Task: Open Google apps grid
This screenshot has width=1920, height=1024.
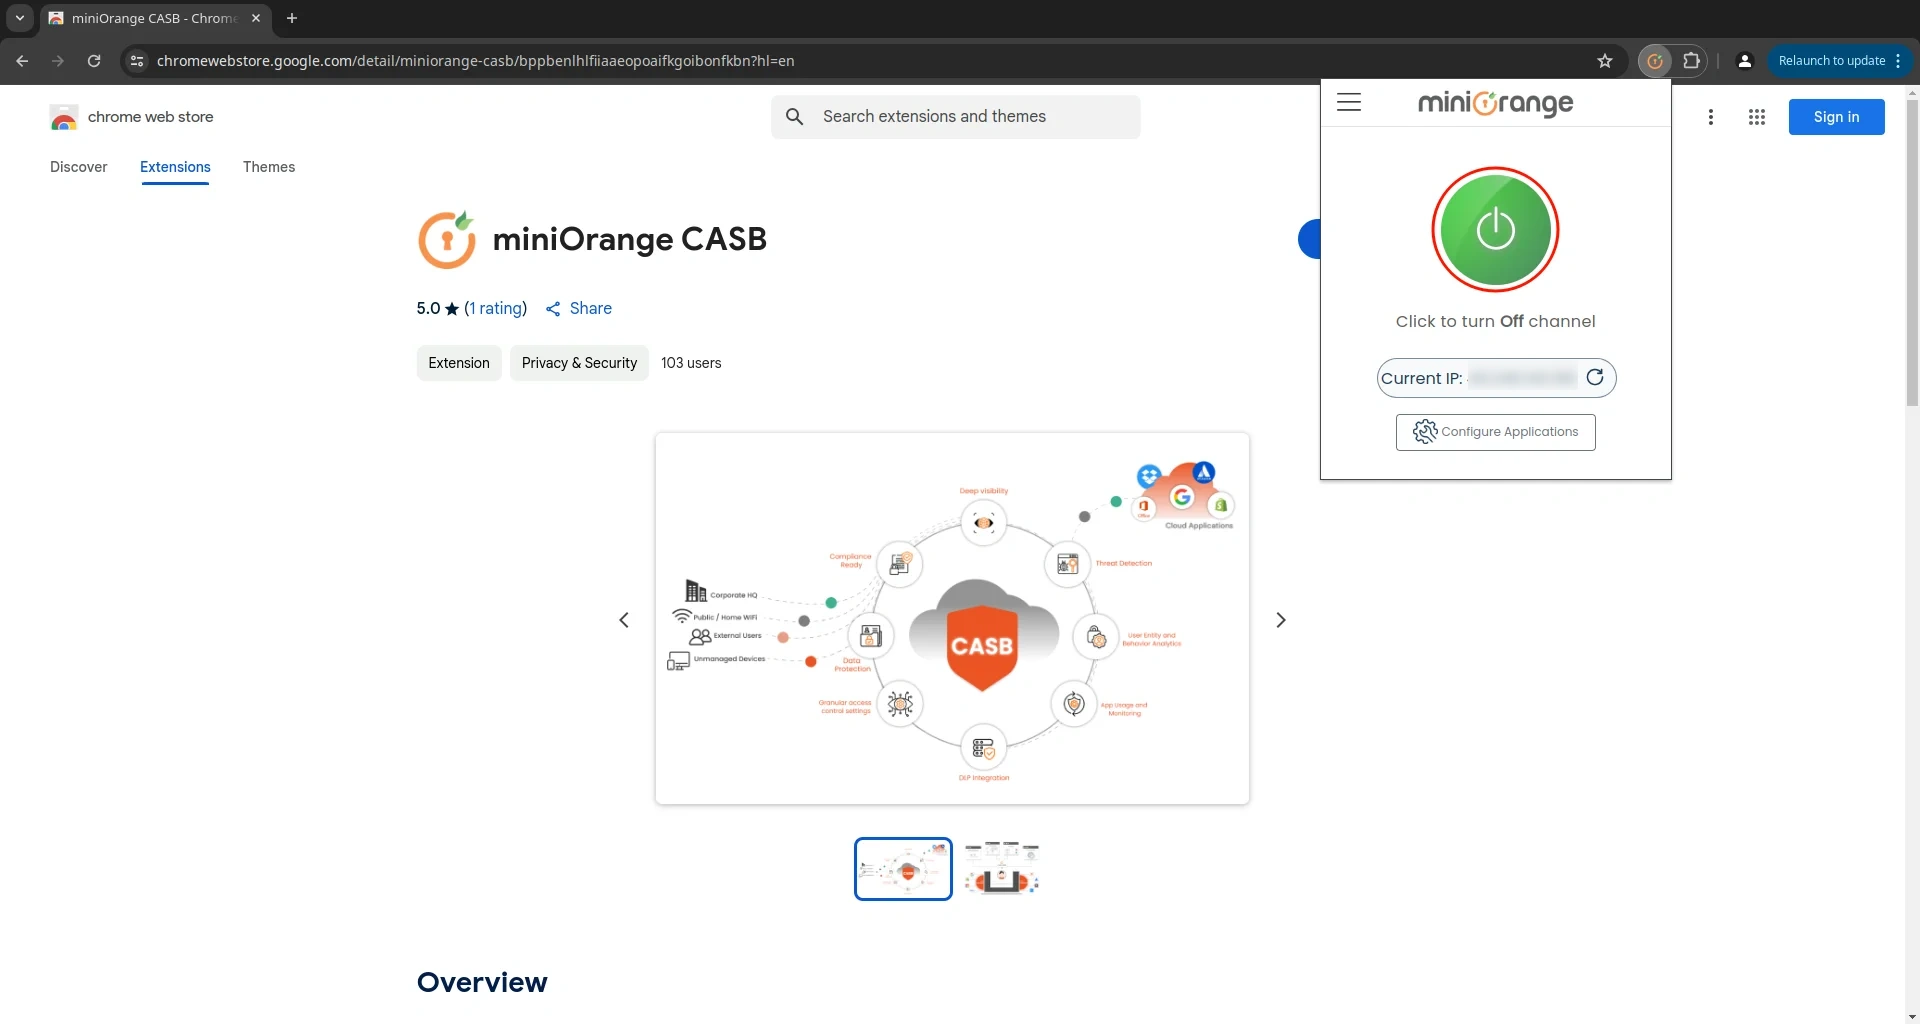Action: pyautogui.click(x=1756, y=117)
